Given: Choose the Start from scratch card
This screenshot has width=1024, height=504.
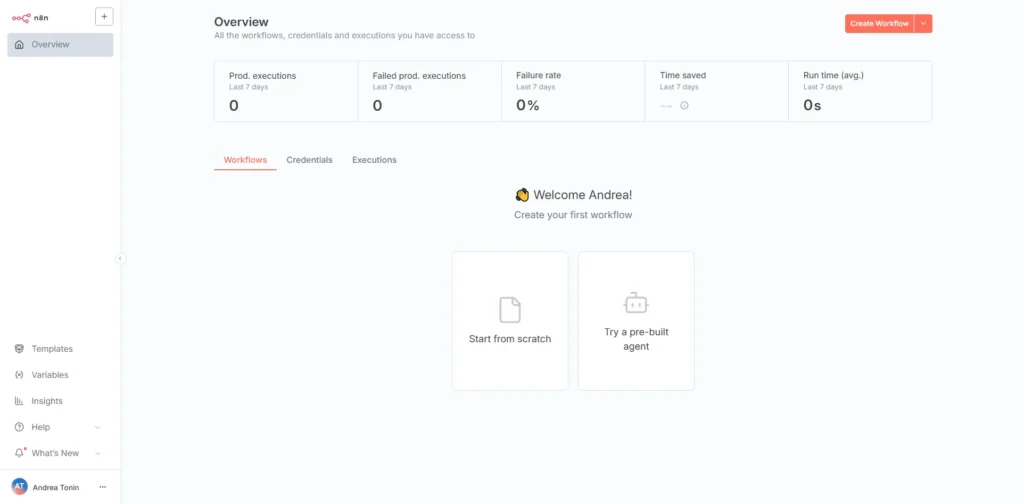Looking at the screenshot, I should (510, 321).
